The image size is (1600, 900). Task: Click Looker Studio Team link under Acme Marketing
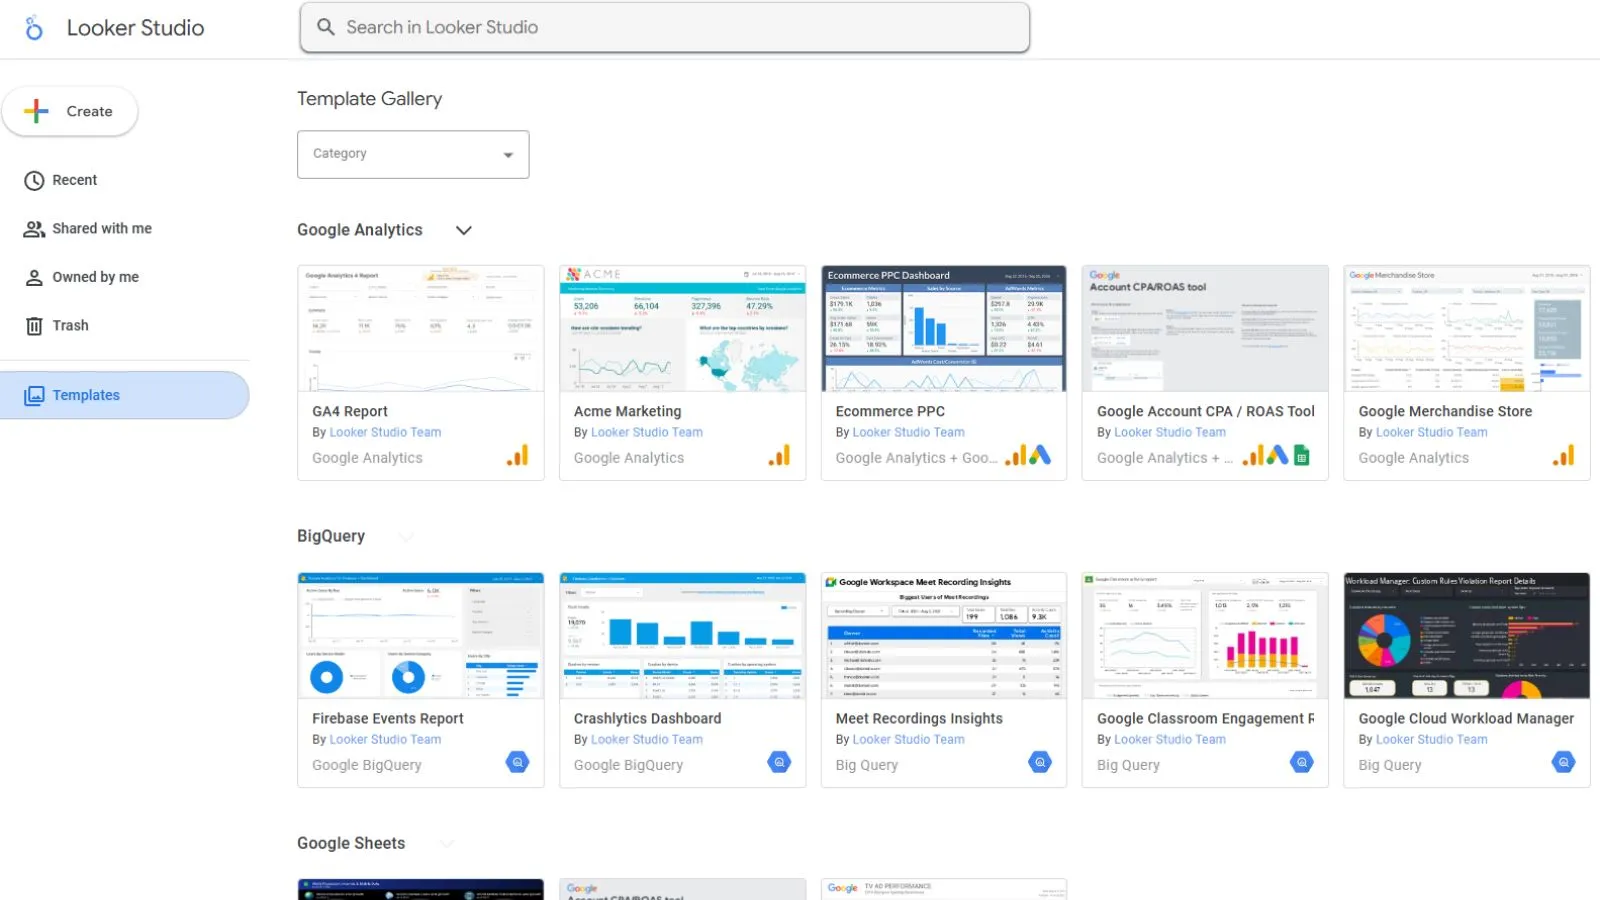coord(646,433)
